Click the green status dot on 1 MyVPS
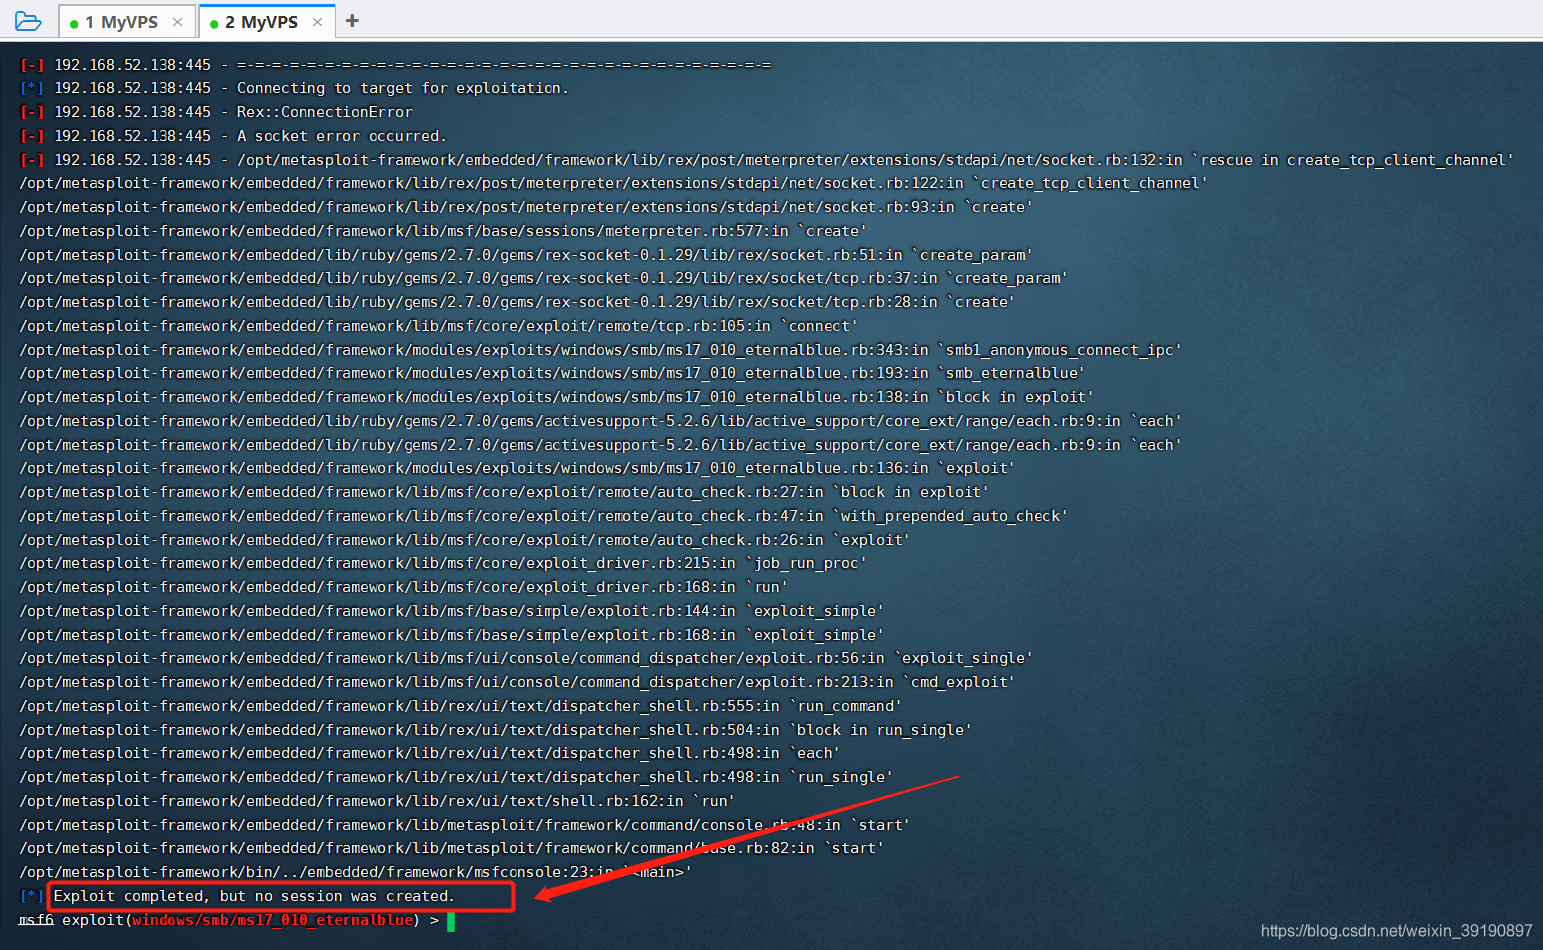 pos(74,24)
